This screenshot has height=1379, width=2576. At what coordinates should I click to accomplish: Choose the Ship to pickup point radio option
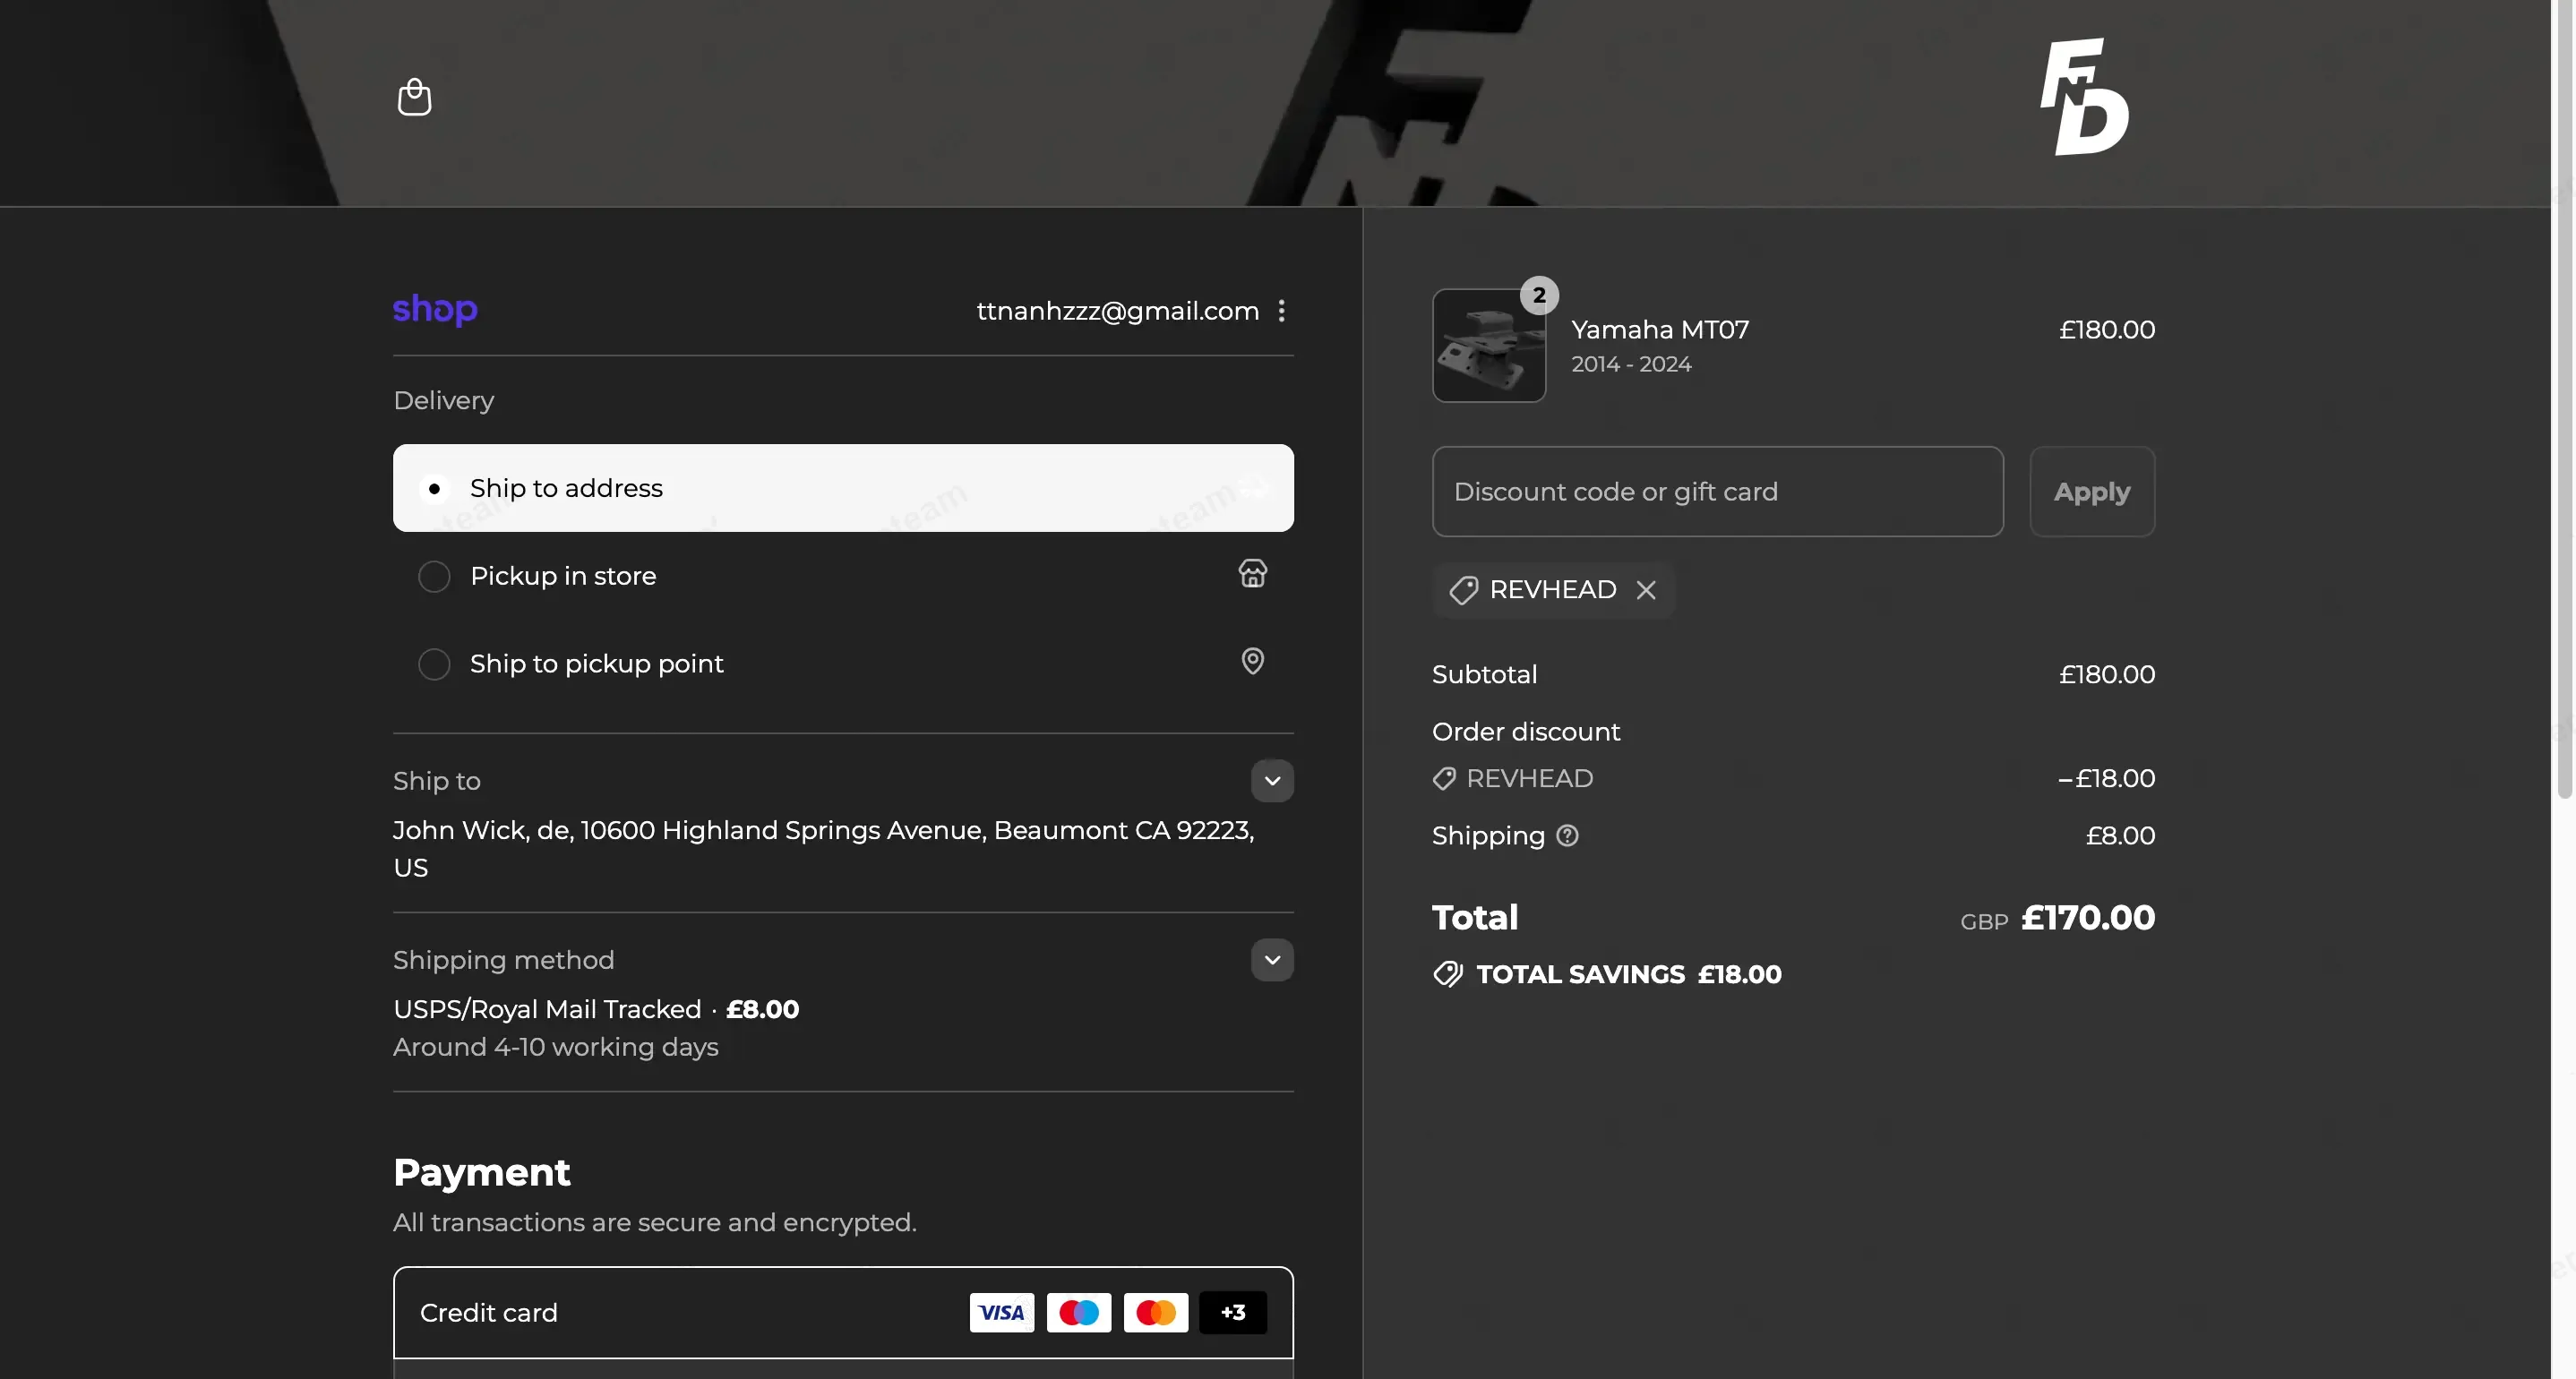tap(434, 664)
